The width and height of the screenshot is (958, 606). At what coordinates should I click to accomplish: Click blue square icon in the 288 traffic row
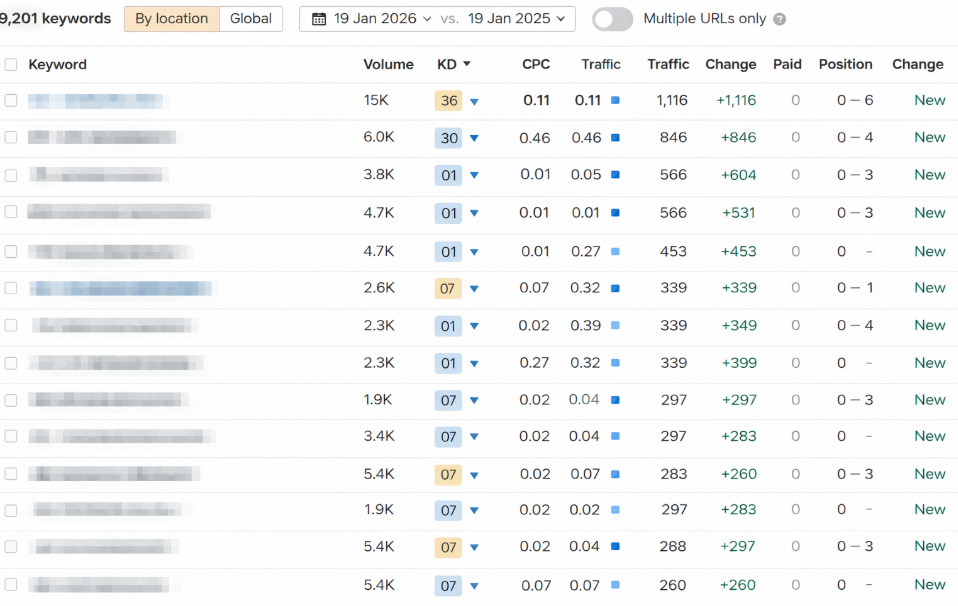615,546
